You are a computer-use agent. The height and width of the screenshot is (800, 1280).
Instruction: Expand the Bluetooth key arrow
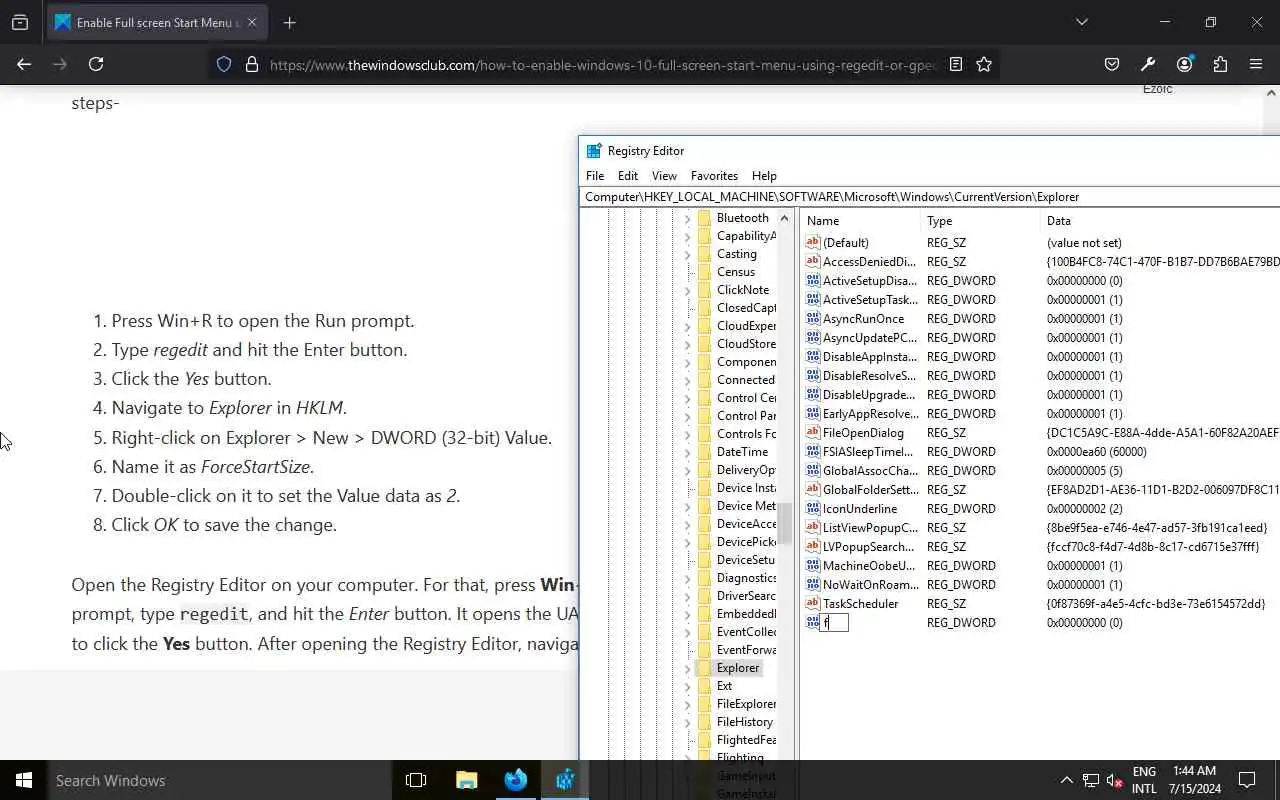tap(687, 219)
